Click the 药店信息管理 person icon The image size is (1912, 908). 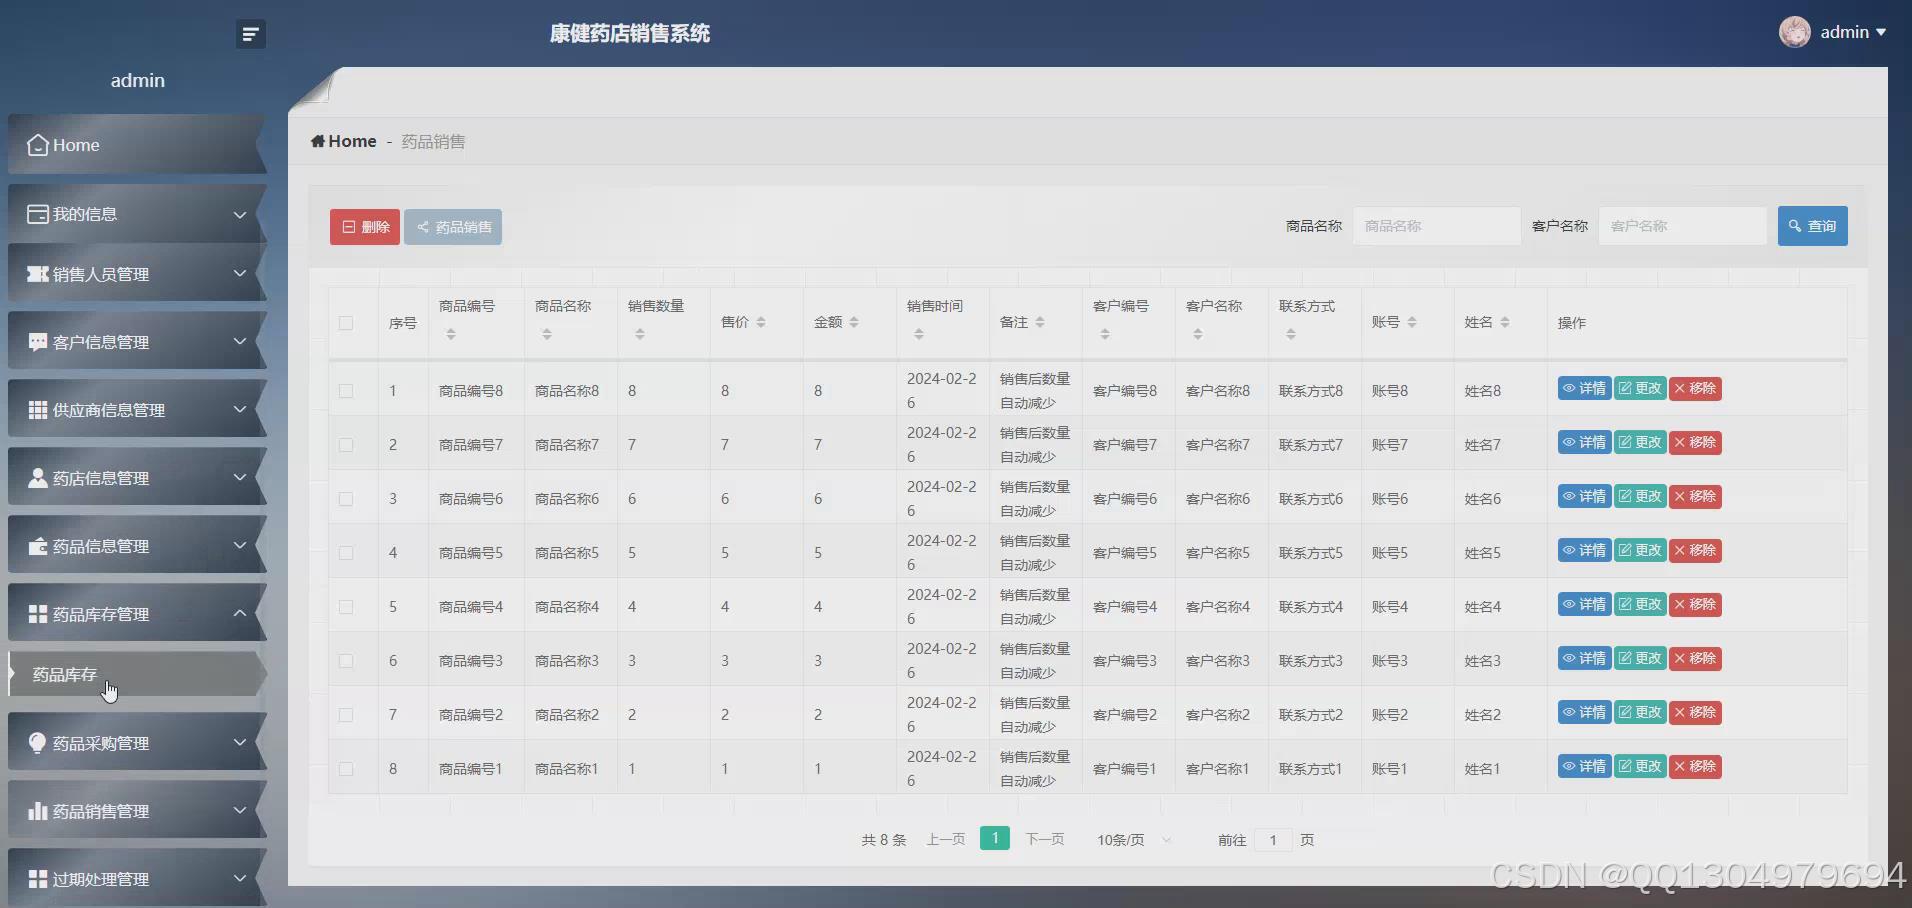point(37,477)
